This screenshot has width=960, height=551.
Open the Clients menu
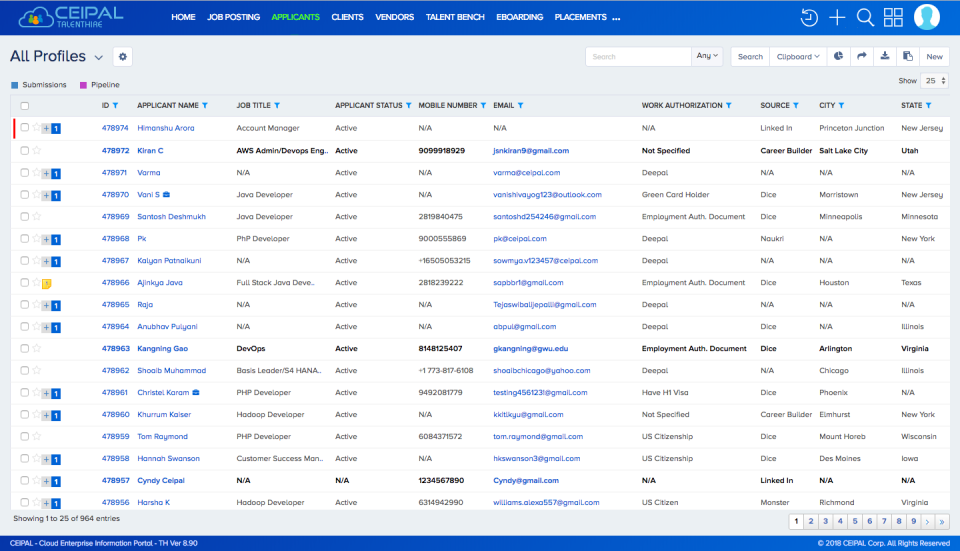click(x=347, y=17)
